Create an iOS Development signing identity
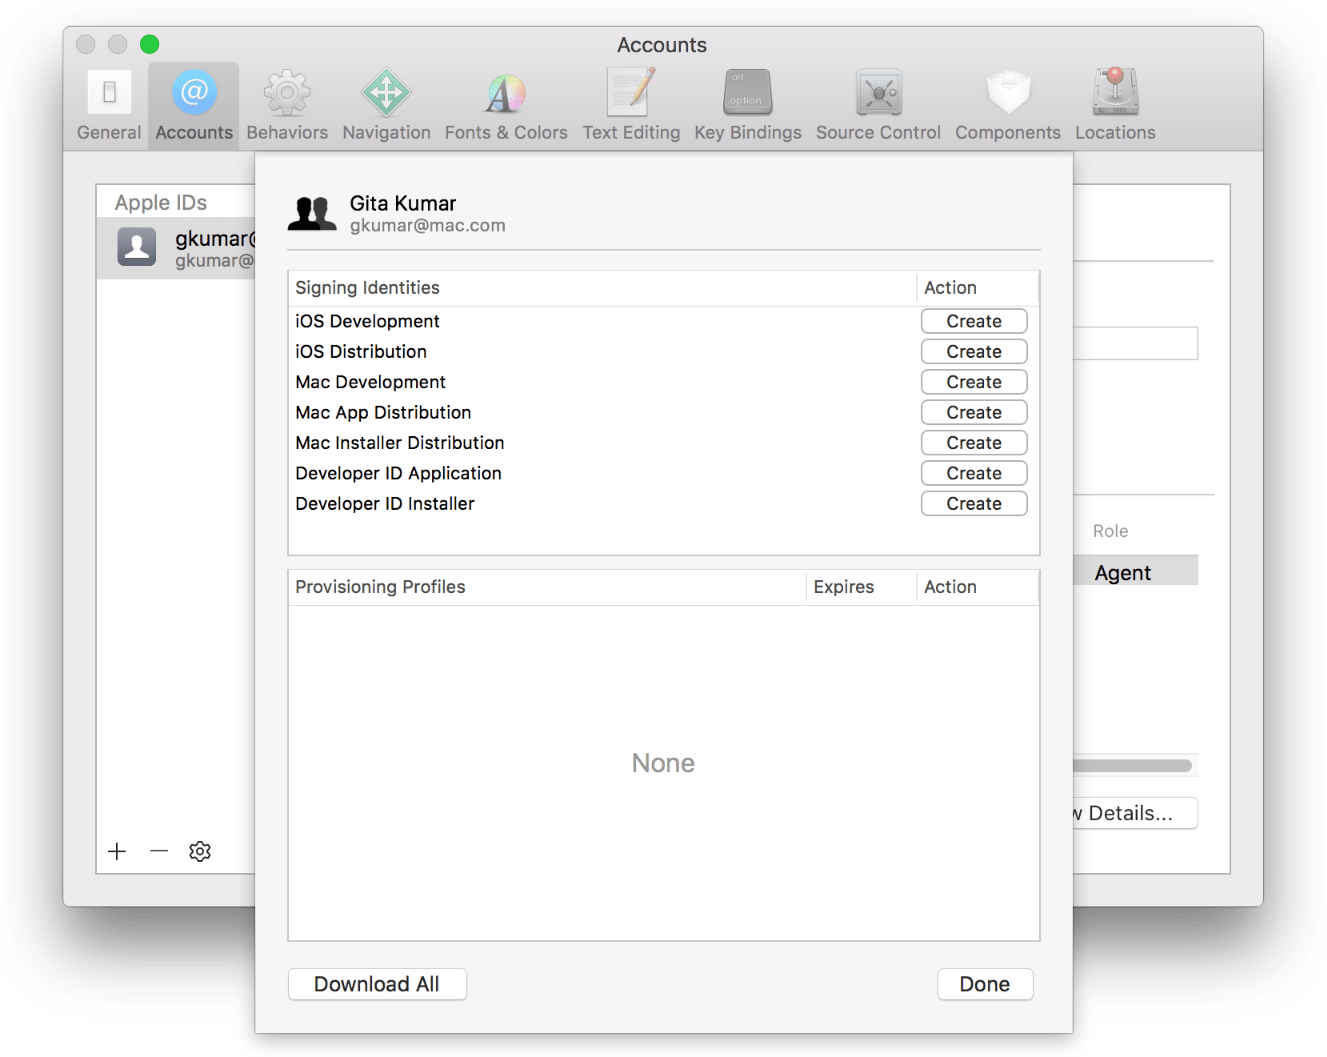 pos(973,321)
